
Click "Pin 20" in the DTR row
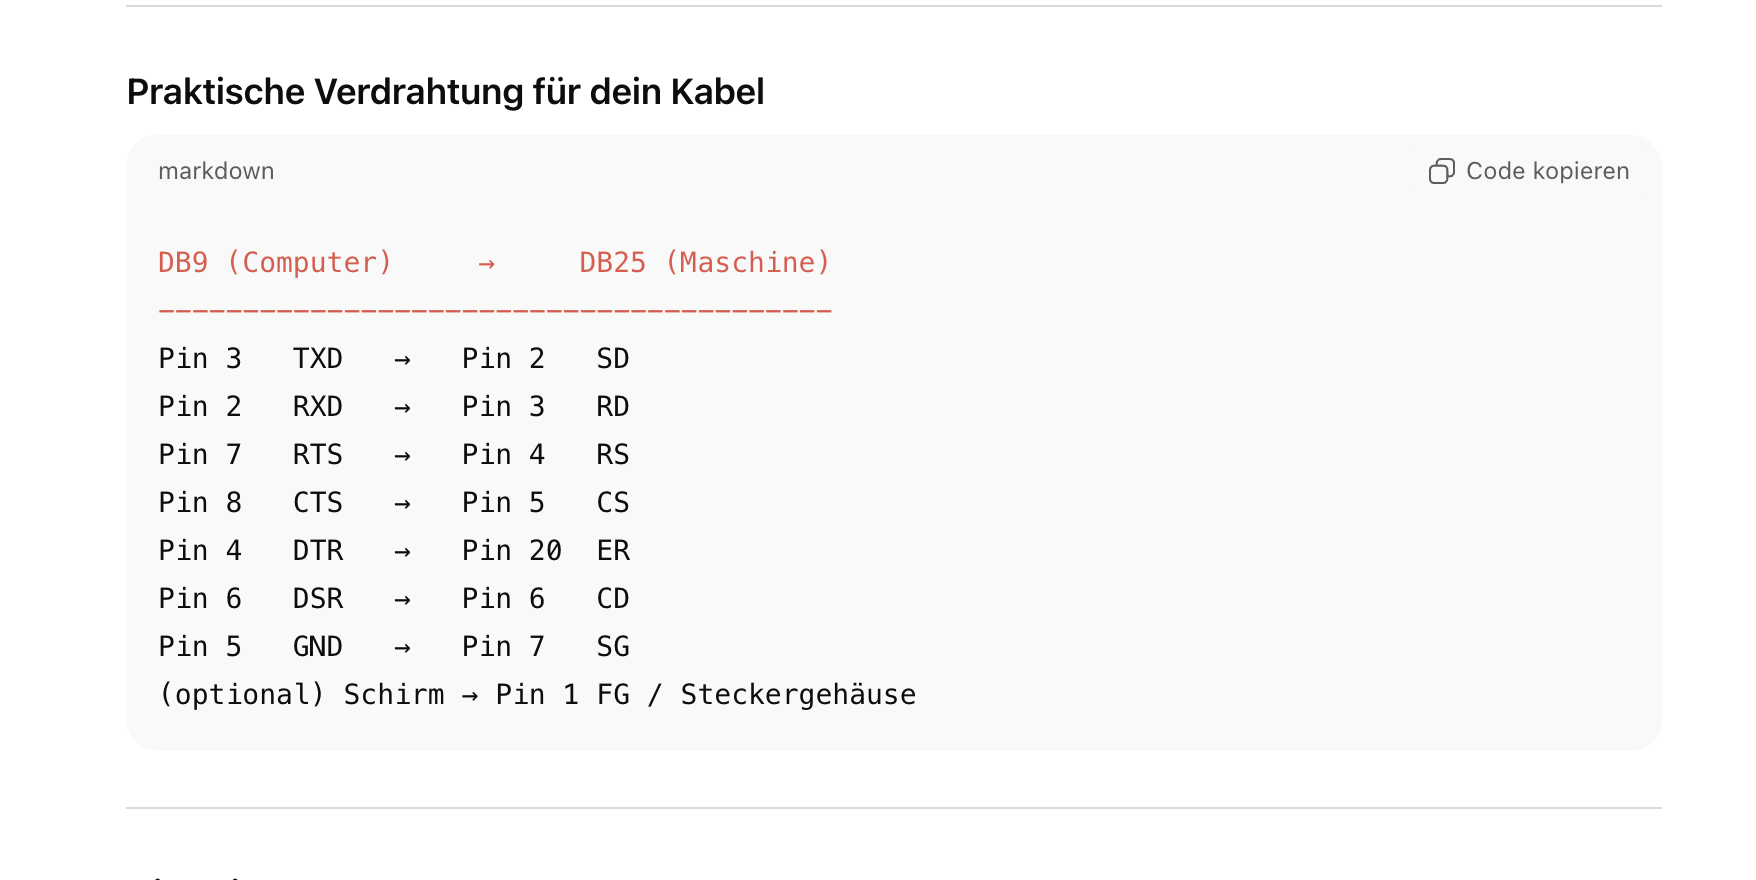(511, 551)
